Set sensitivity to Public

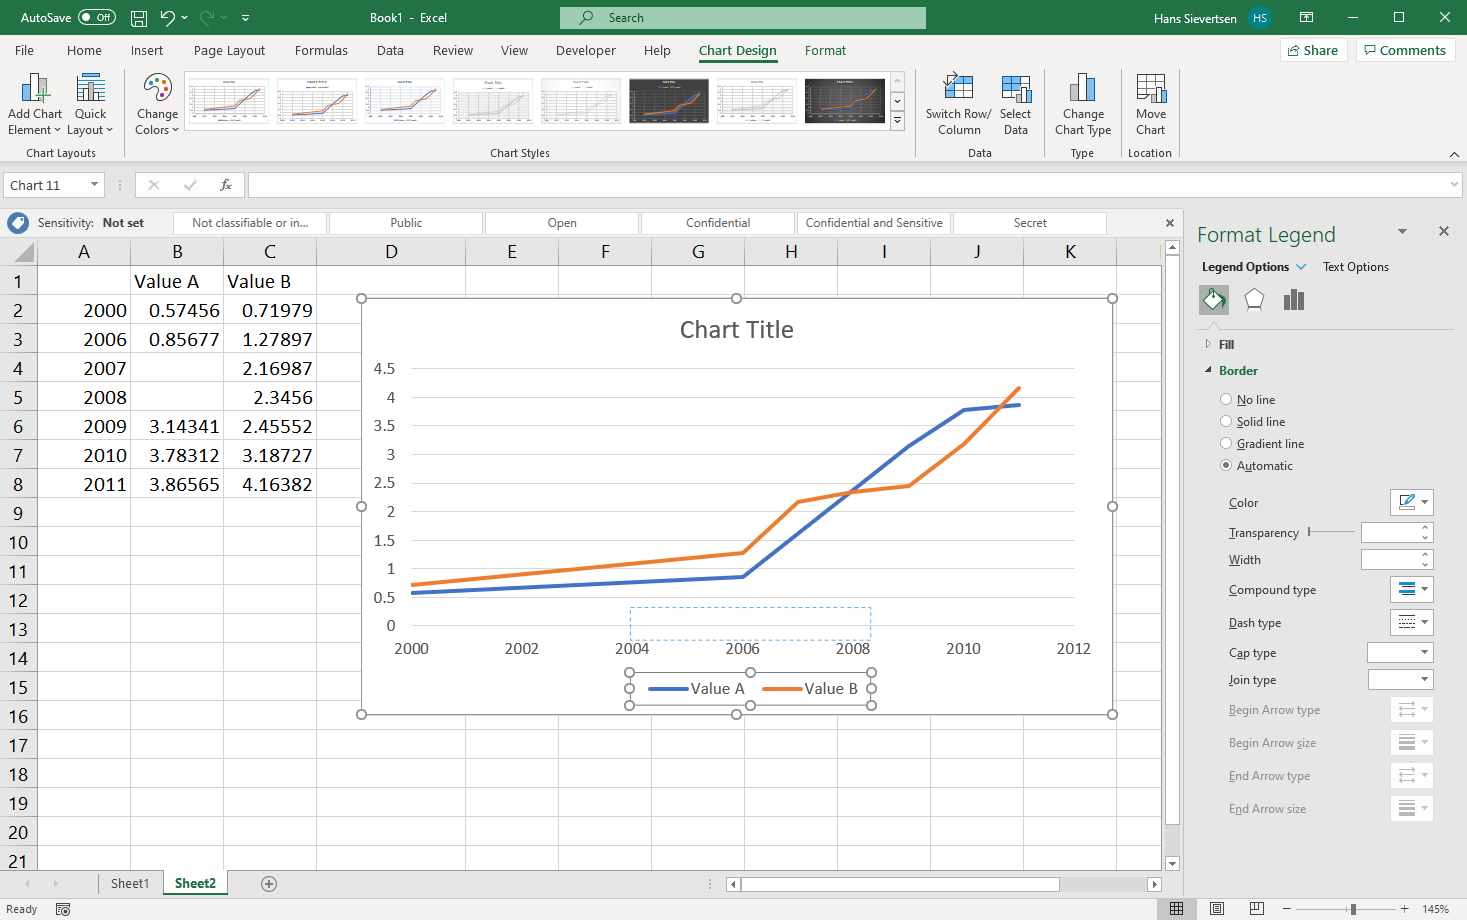point(406,223)
